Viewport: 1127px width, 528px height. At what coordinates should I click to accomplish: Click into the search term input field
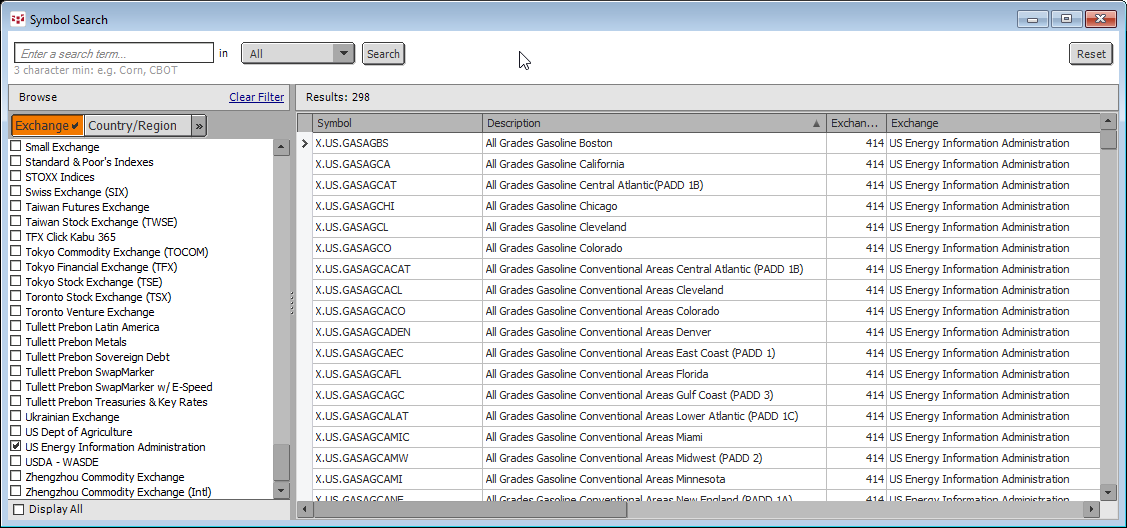[114, 53]
